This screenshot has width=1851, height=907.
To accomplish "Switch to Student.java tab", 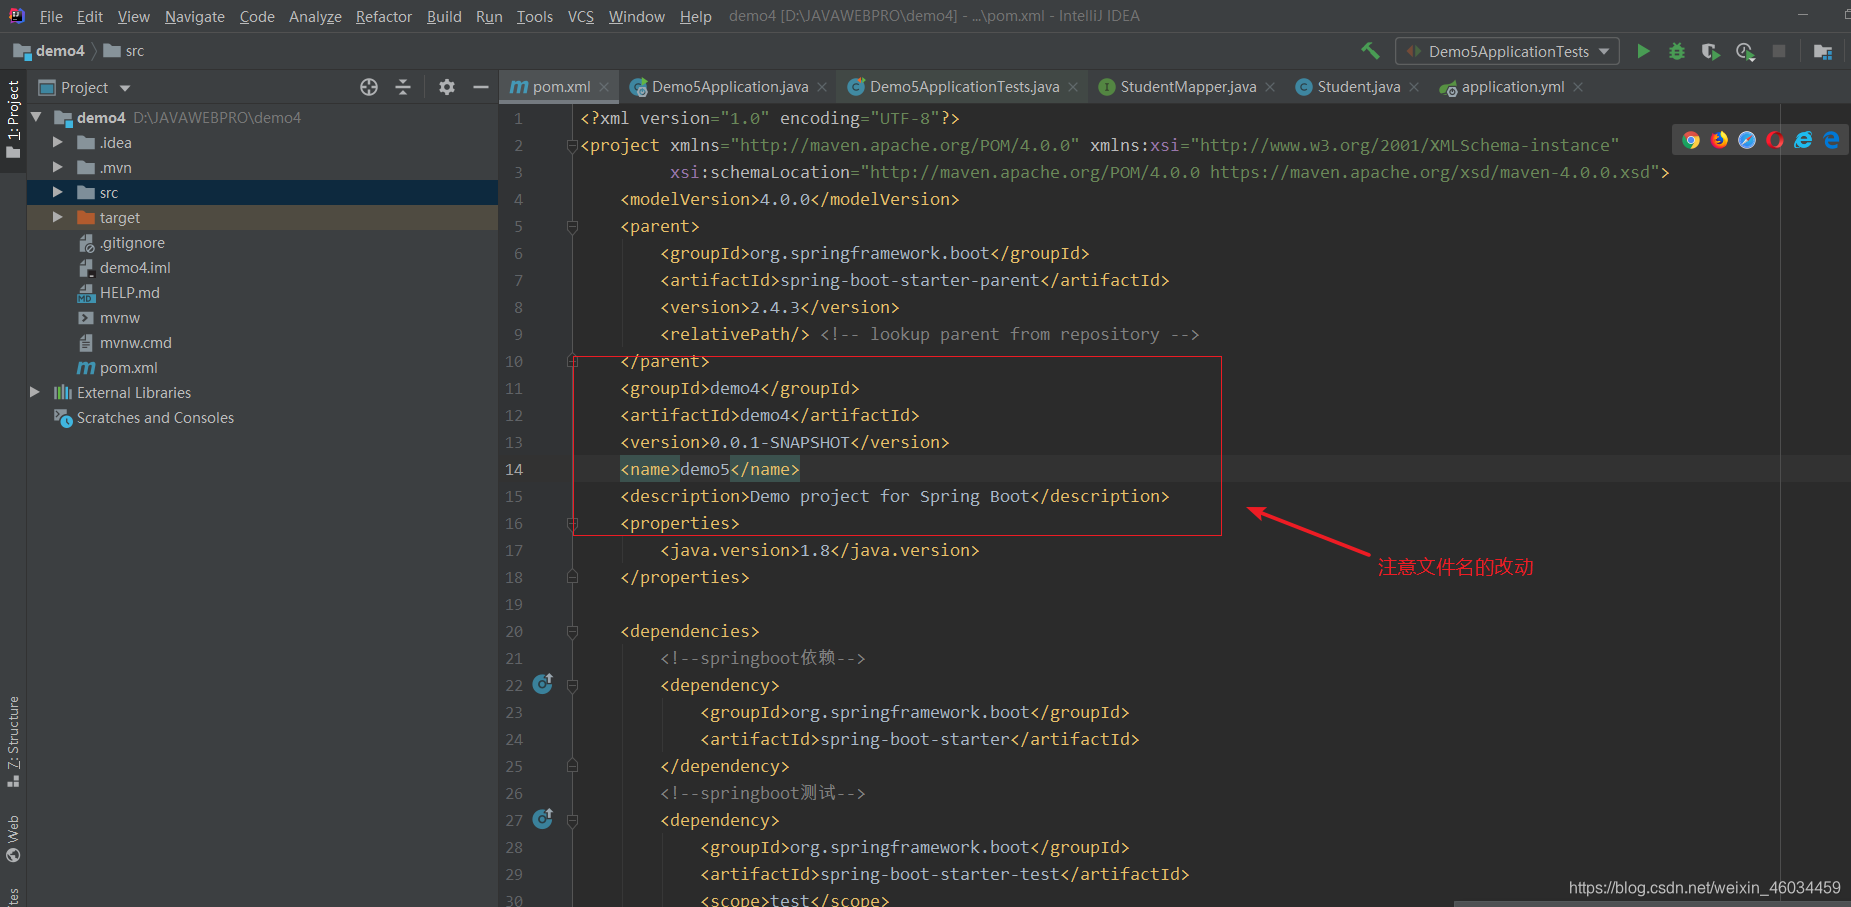I will pos(1358,87).
